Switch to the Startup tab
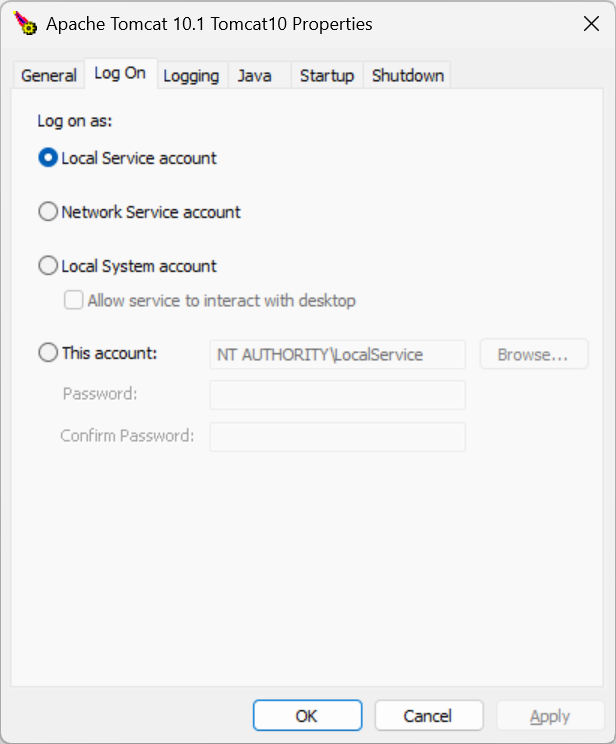Image resolution: width=616 pixels, height=744 pixels. (x=327, y=76)
